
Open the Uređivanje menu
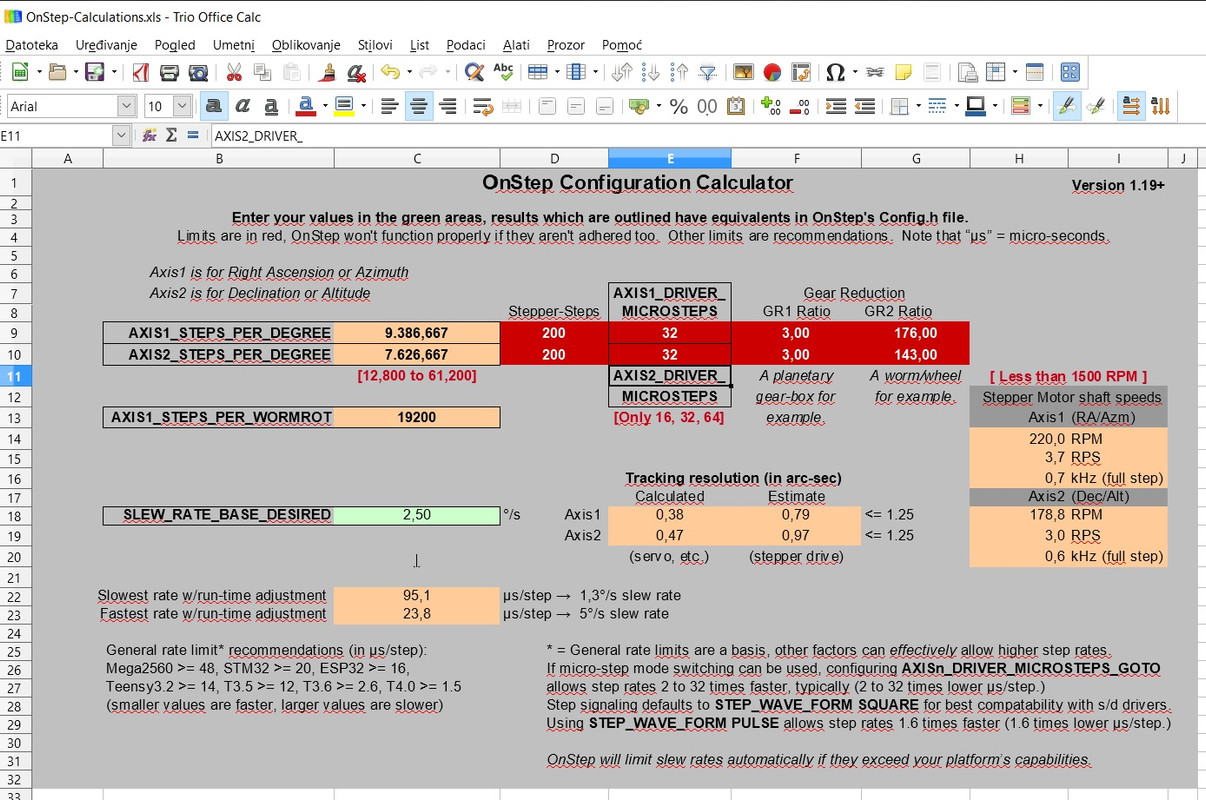point(107,45)
